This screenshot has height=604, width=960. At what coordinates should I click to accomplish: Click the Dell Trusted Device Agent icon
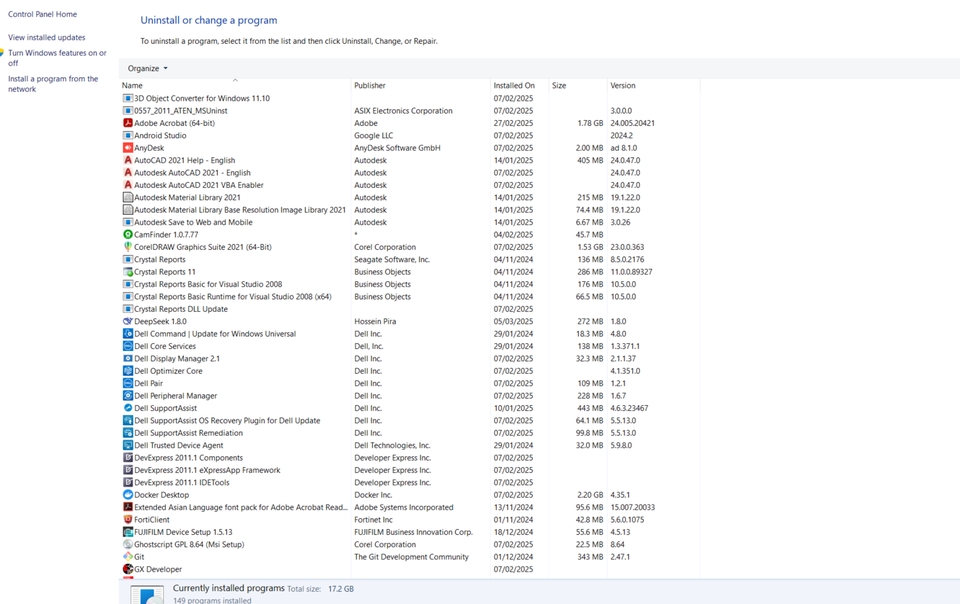[x=128, y=445]
